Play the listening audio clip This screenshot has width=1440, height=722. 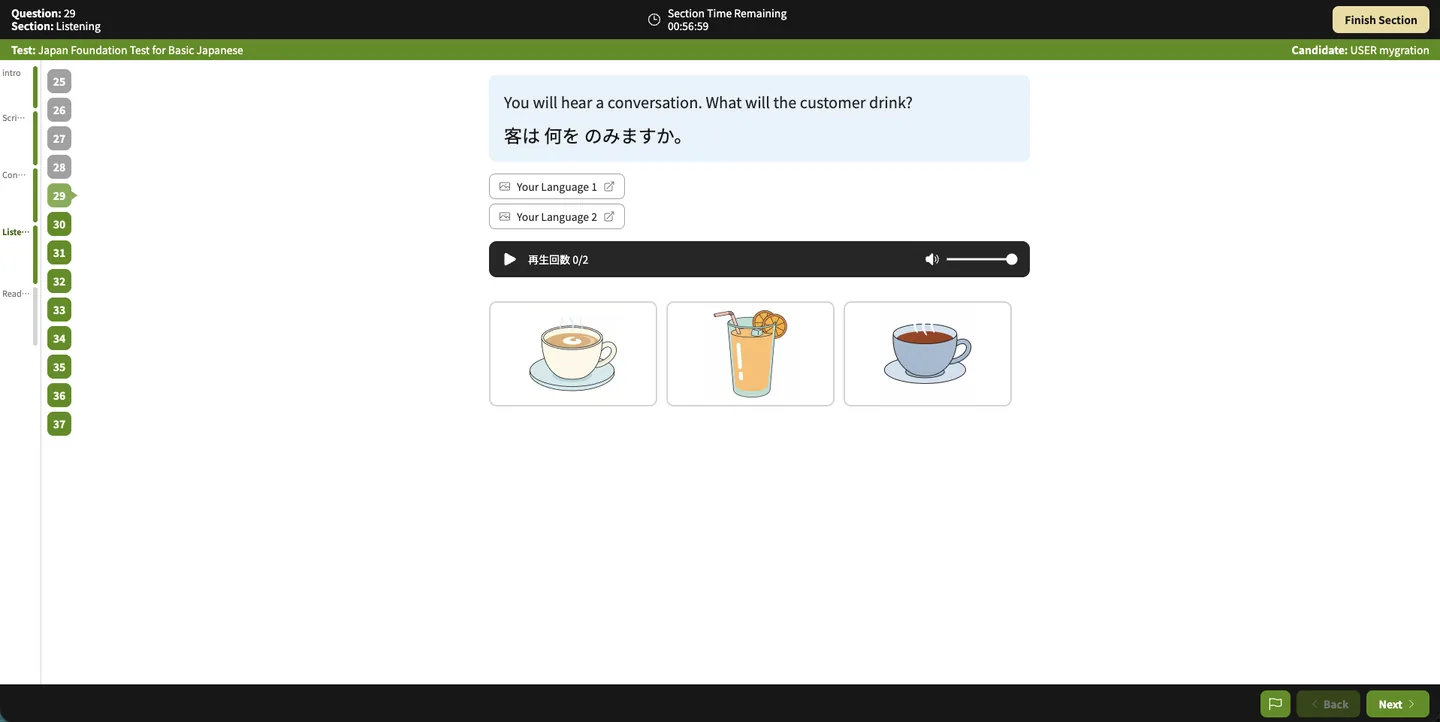click(510, 259)
